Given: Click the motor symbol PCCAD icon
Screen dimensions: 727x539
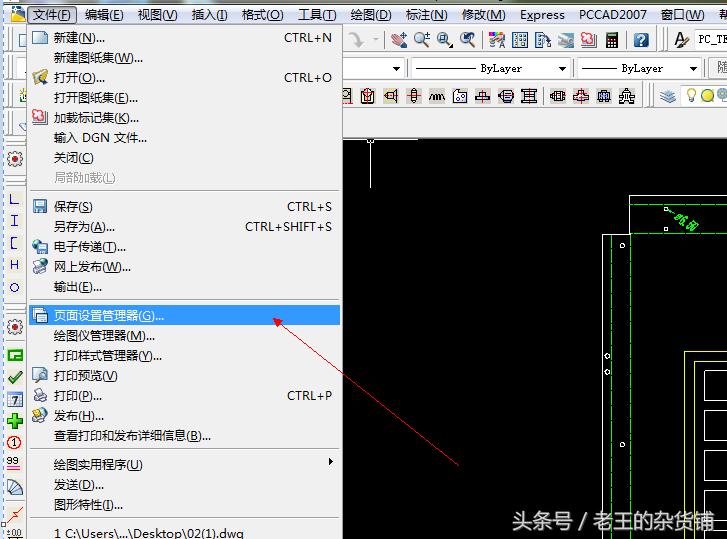Looking at the screenshot, I should tap(557, 96).
